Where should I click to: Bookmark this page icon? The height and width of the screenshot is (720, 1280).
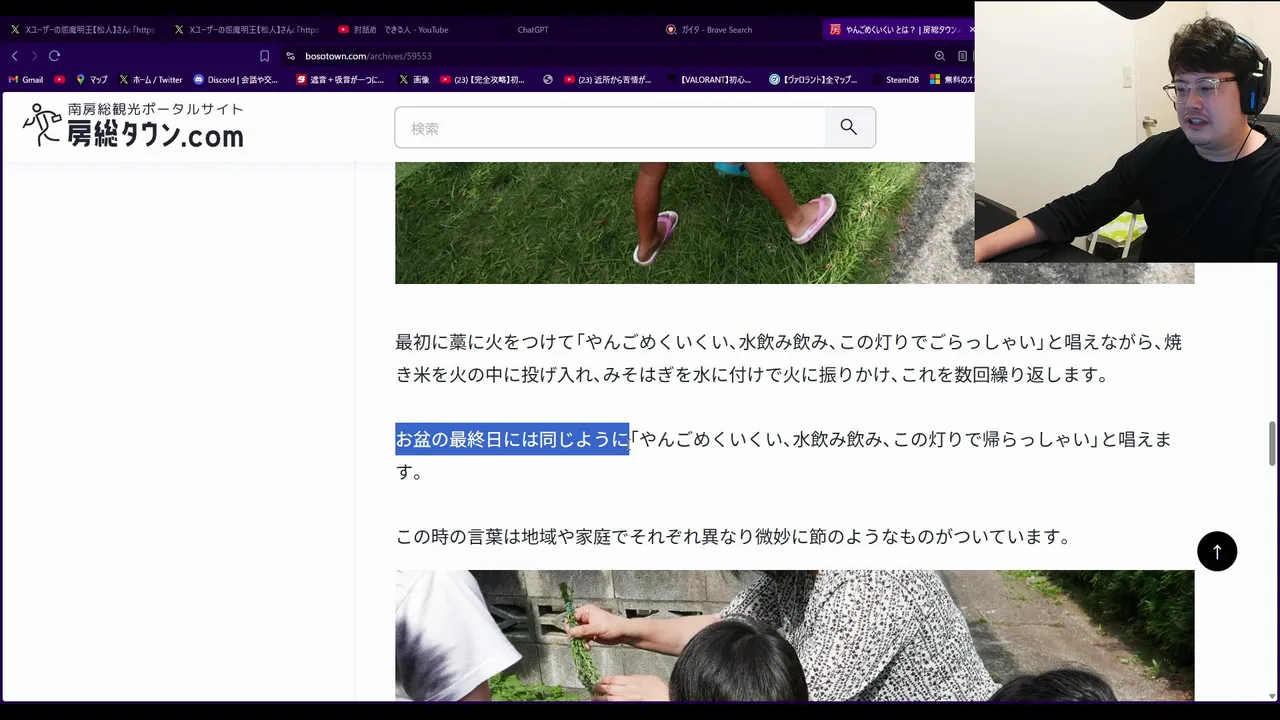[x=264, y=56]
